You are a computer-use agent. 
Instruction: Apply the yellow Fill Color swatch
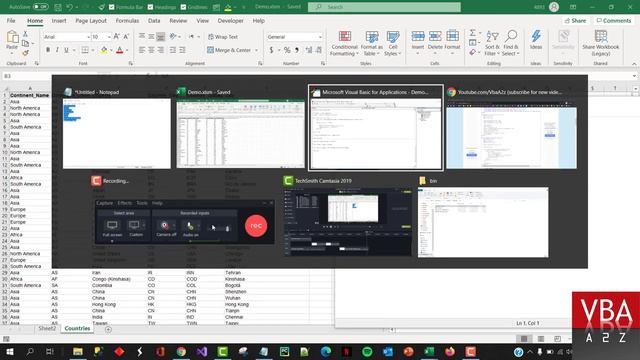pyautogui.click(x=104, y=50)
